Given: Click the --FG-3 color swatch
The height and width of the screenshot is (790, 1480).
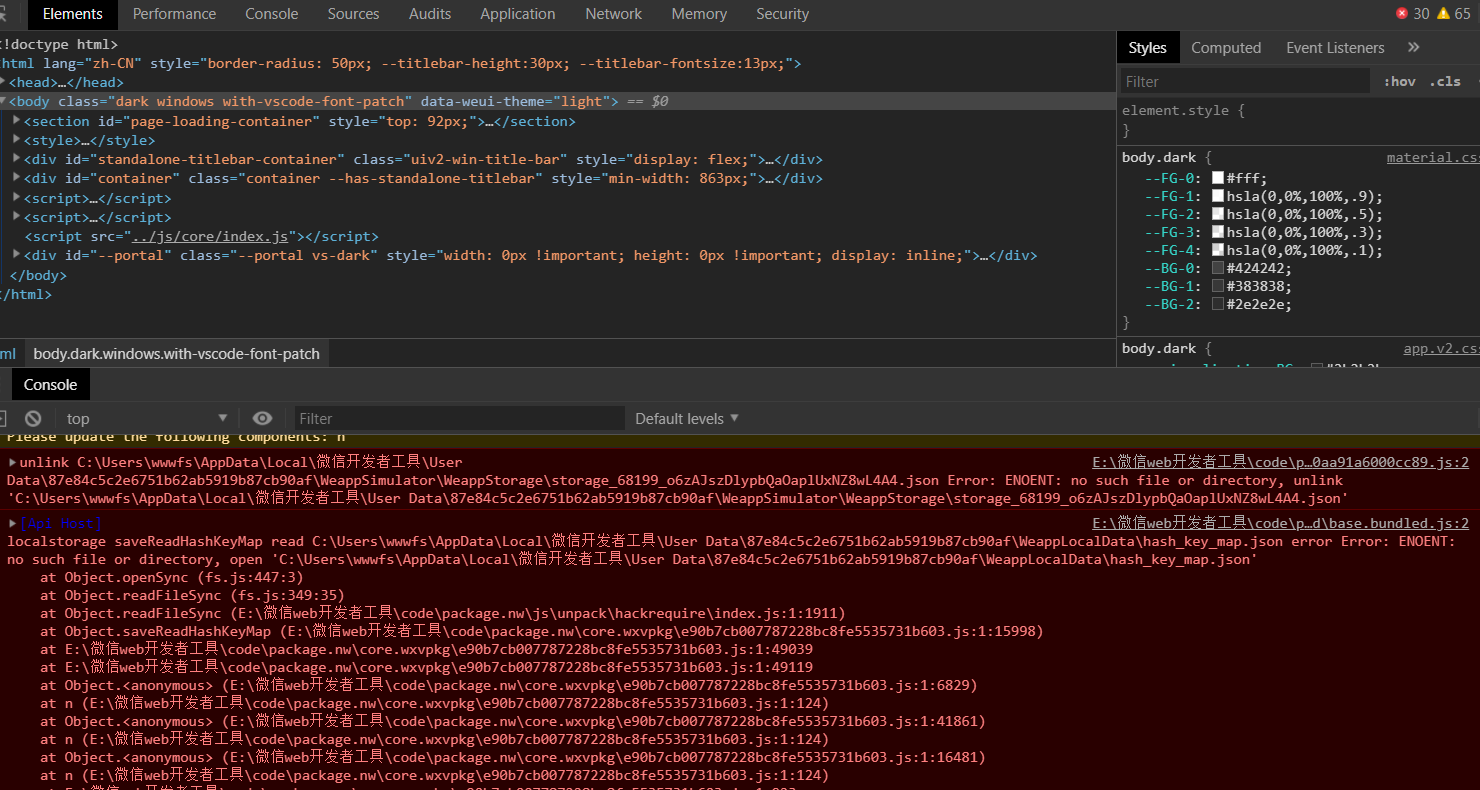Looking at the screenshot, I should point(1218,232).
